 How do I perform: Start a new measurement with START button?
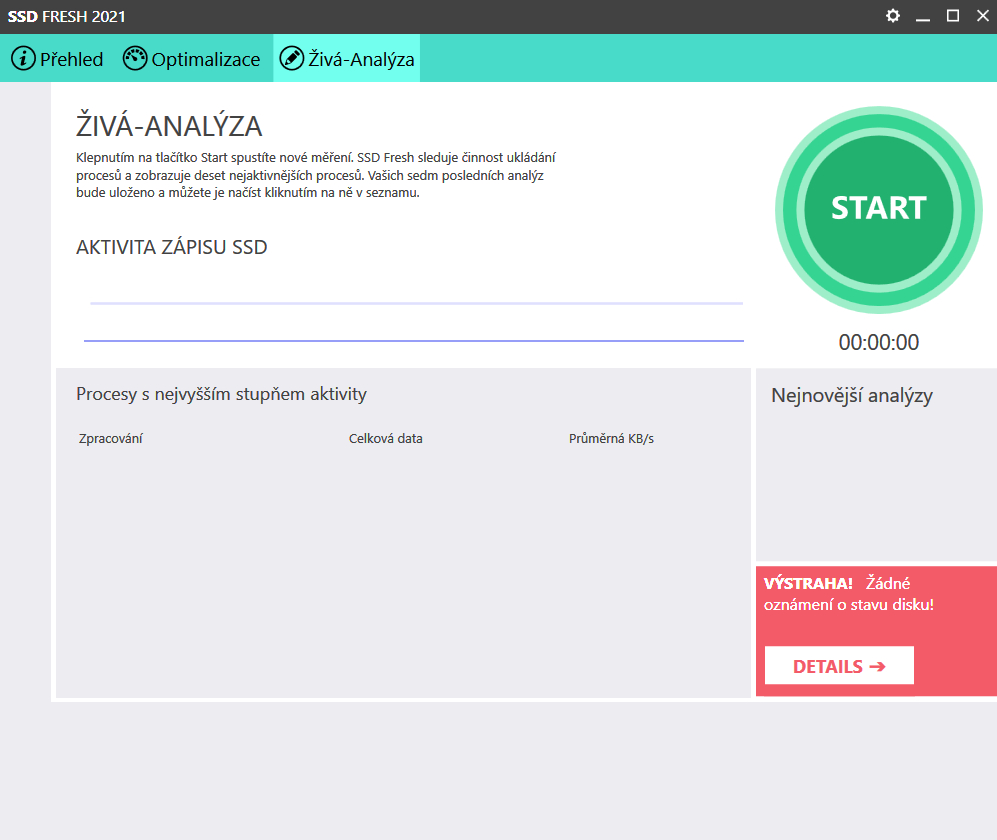(879, 209)
